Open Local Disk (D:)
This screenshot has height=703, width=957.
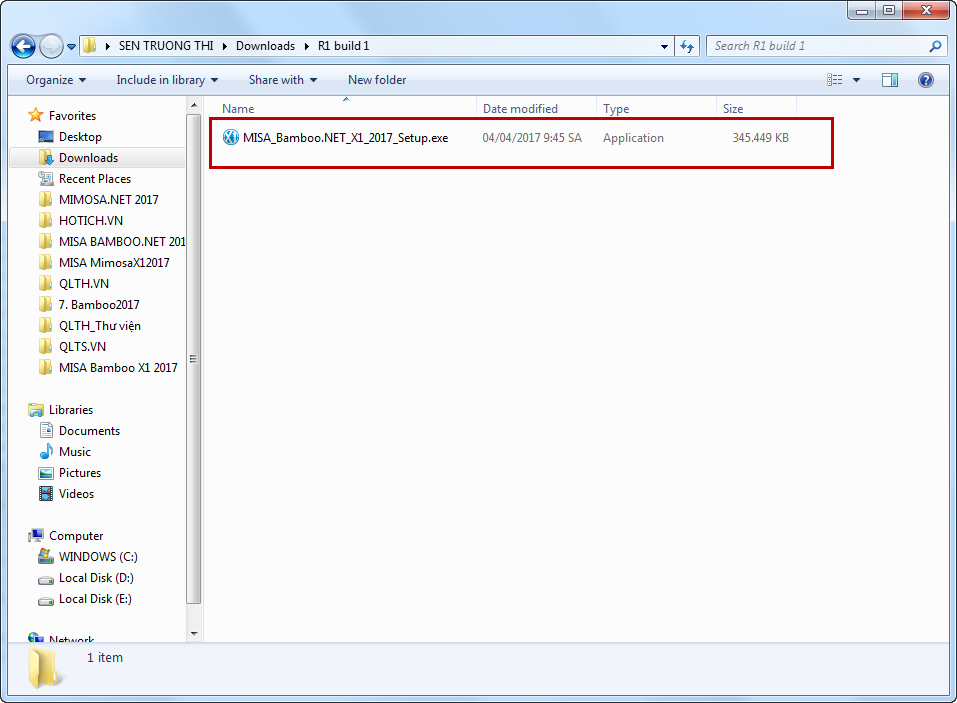(x=96, y=578)
